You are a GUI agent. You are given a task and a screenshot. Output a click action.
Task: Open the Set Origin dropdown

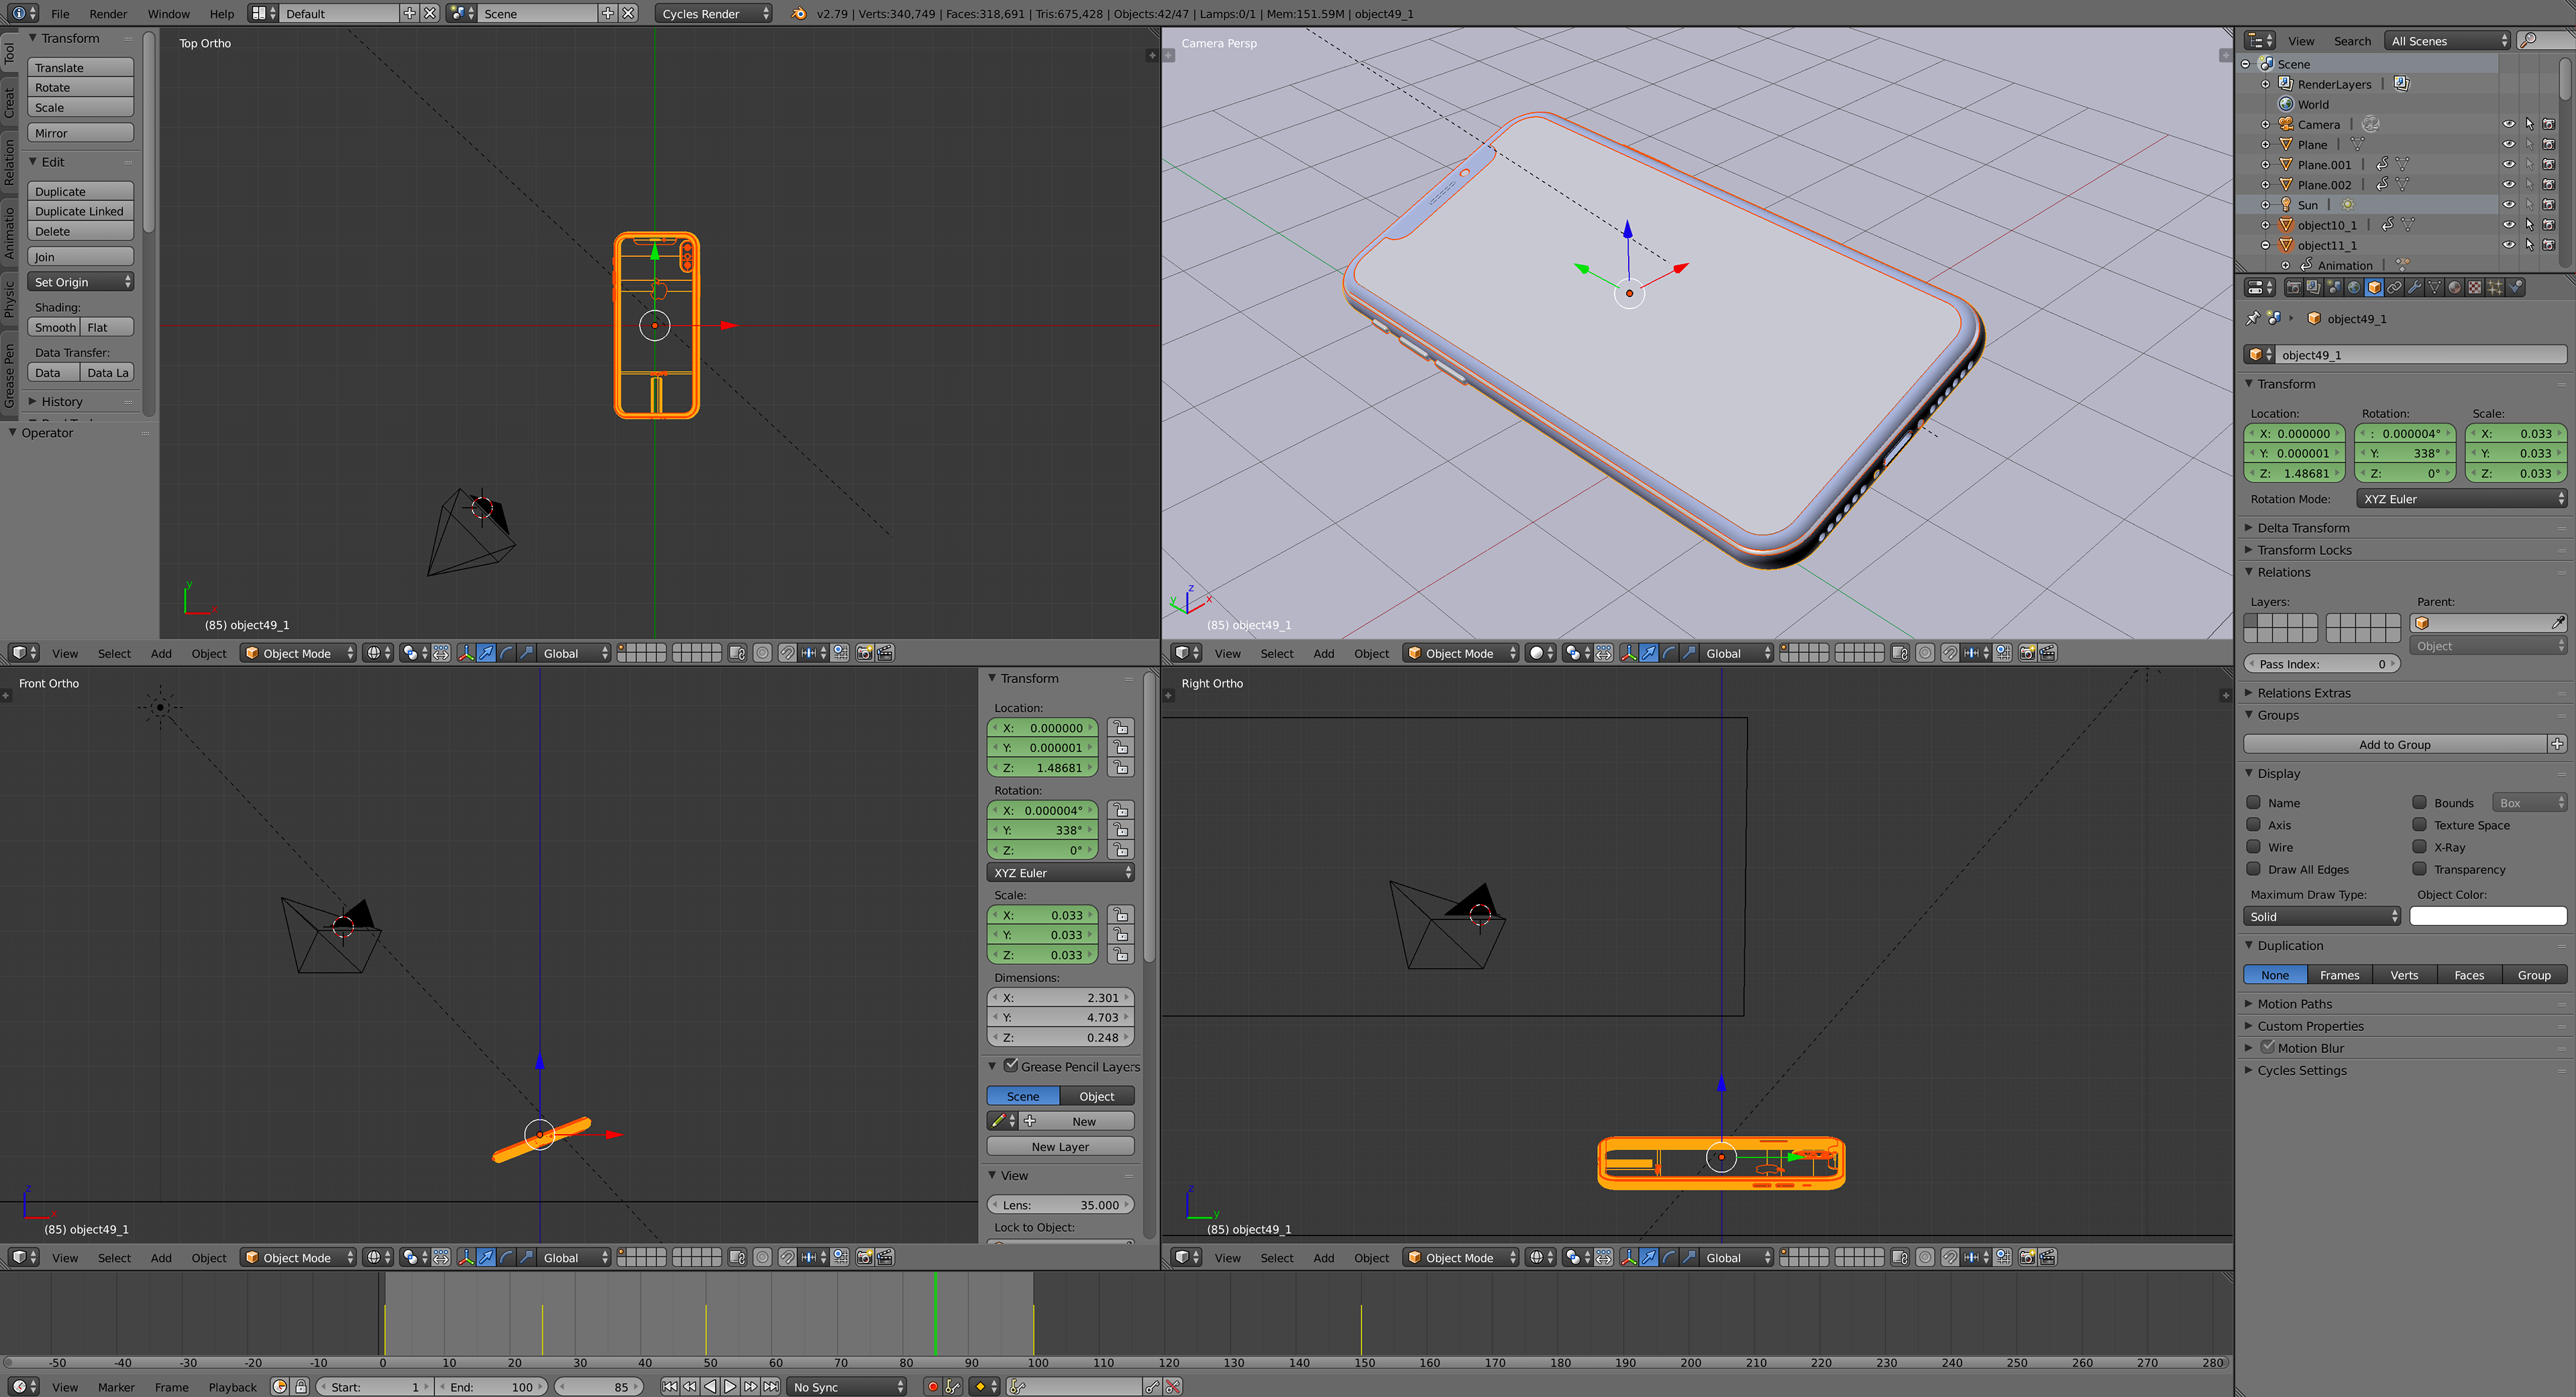[81, 283]
